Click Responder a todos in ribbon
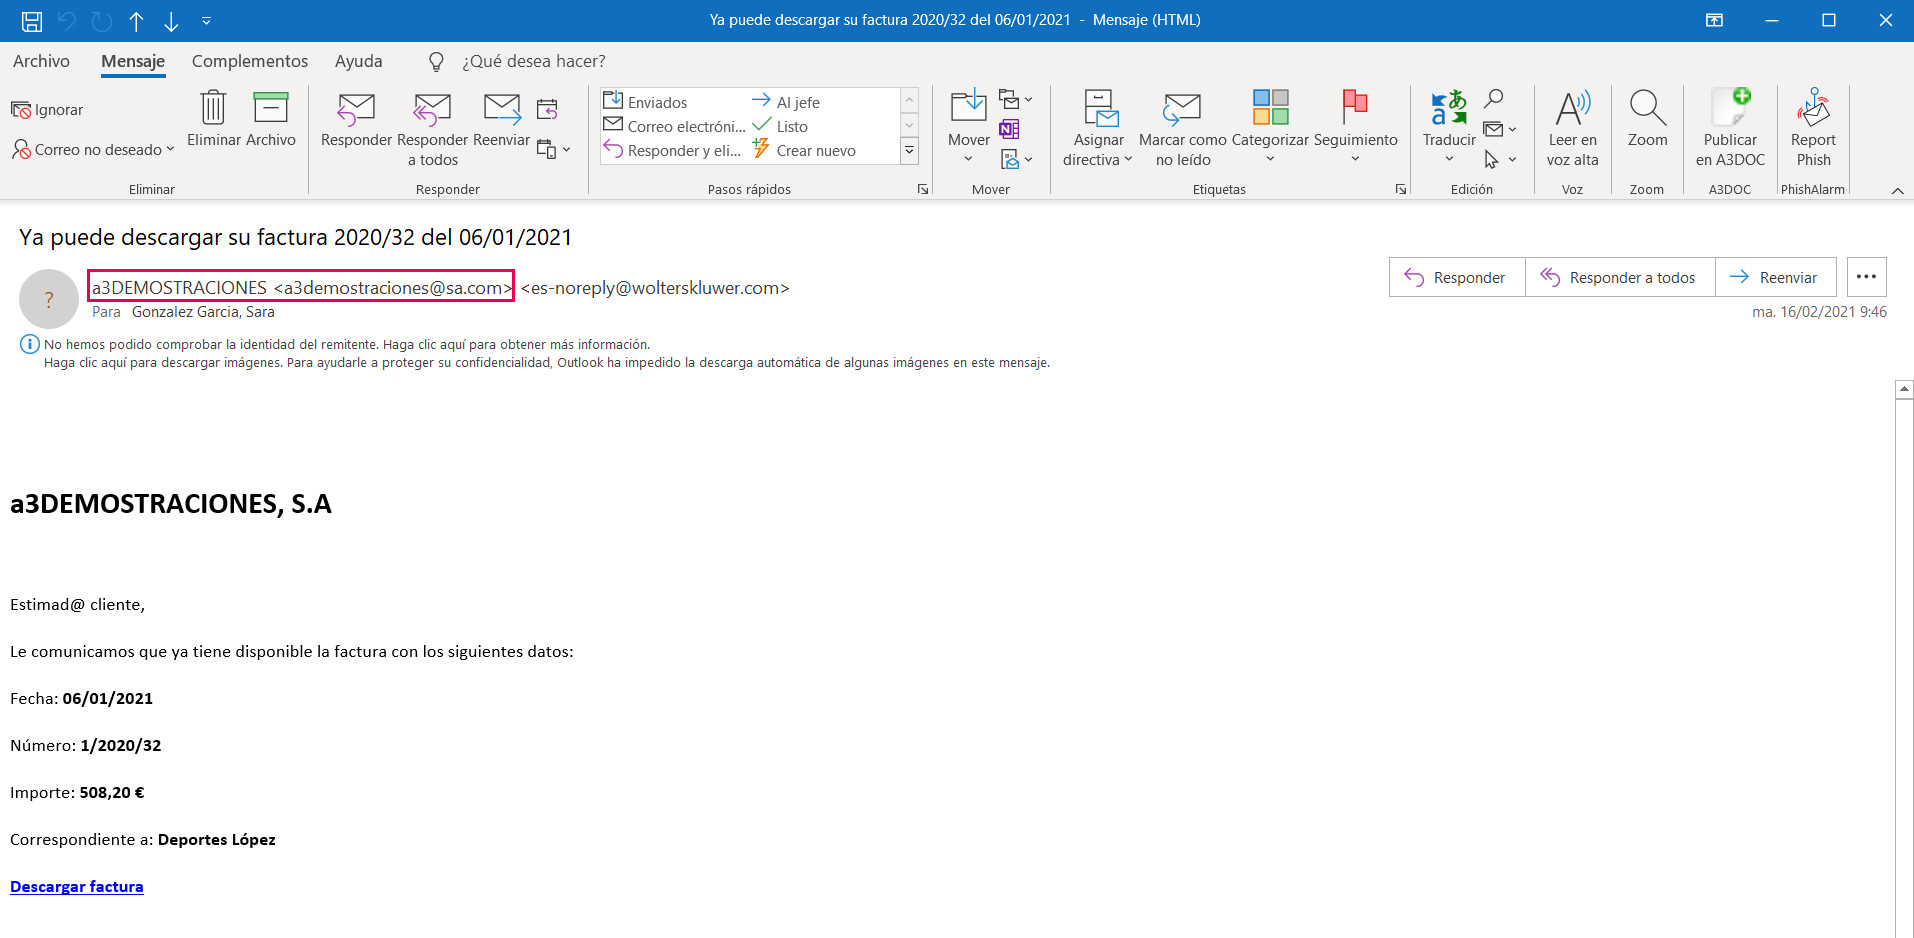The width and height of the screenshot is (1914, 938). coord(432,129)
